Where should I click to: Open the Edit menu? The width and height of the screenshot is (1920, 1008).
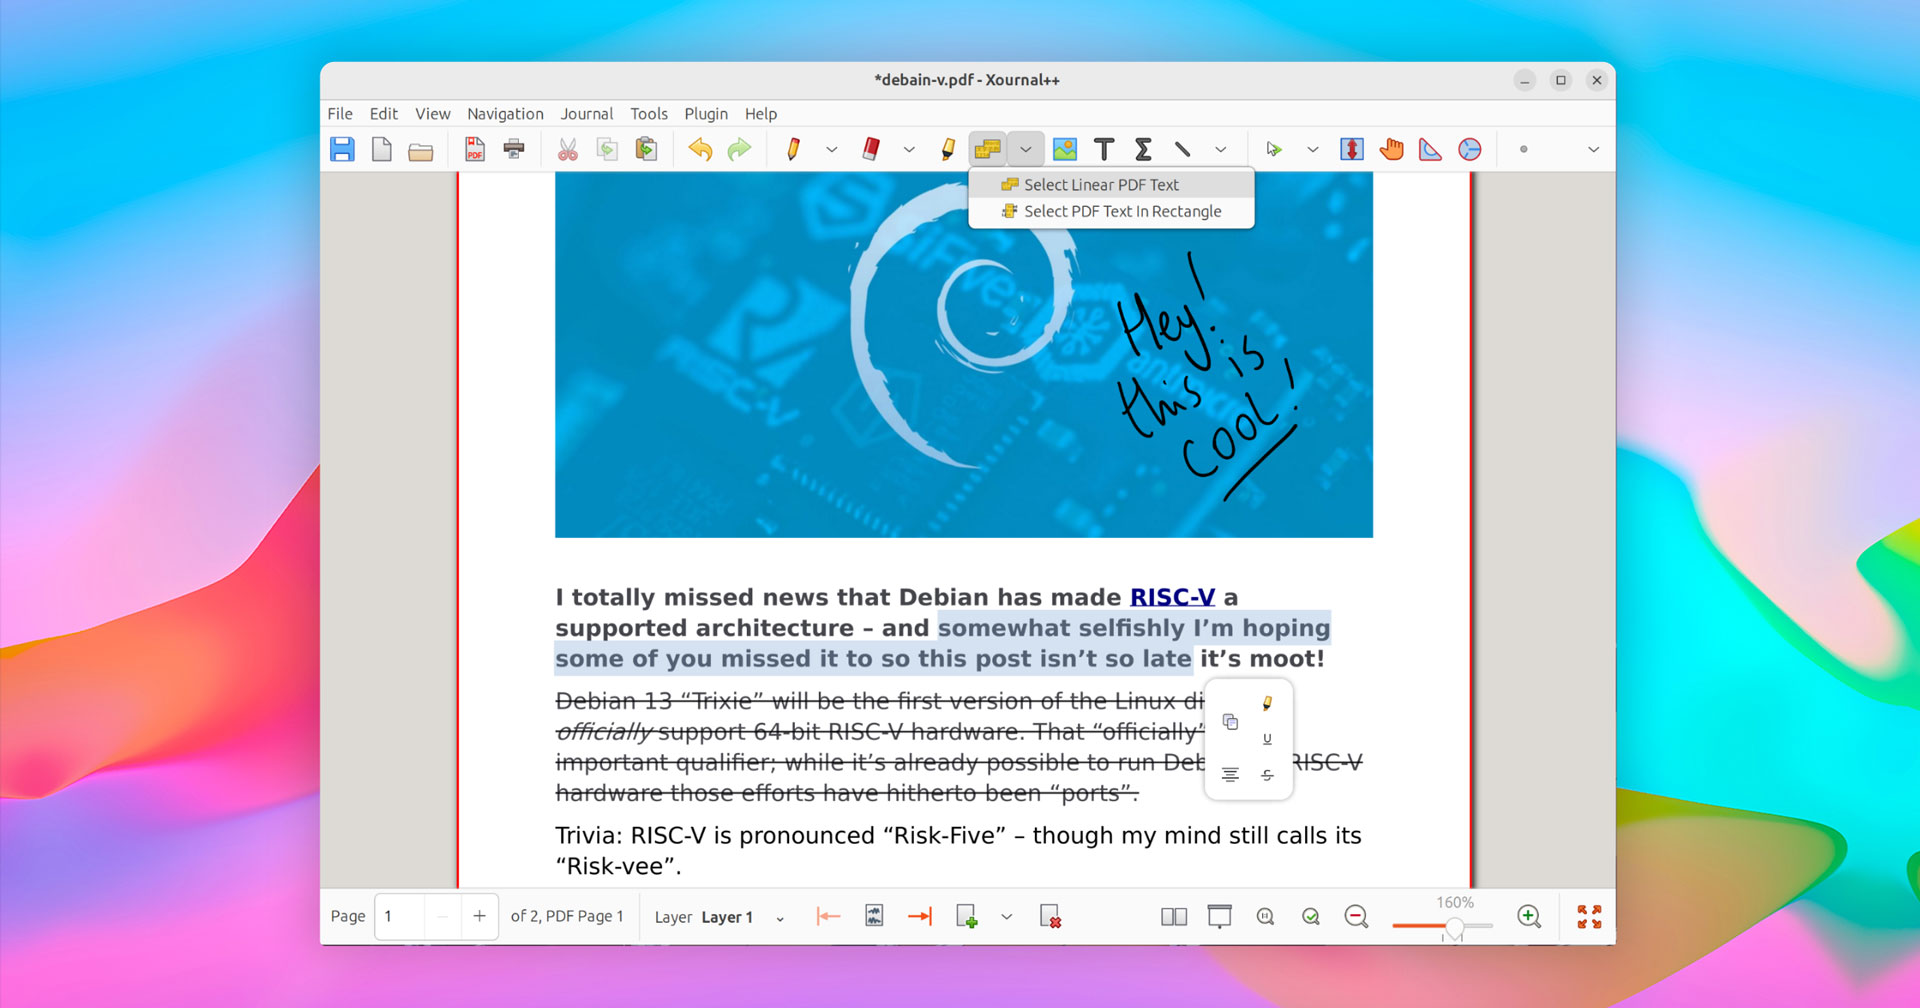[383, 114]
